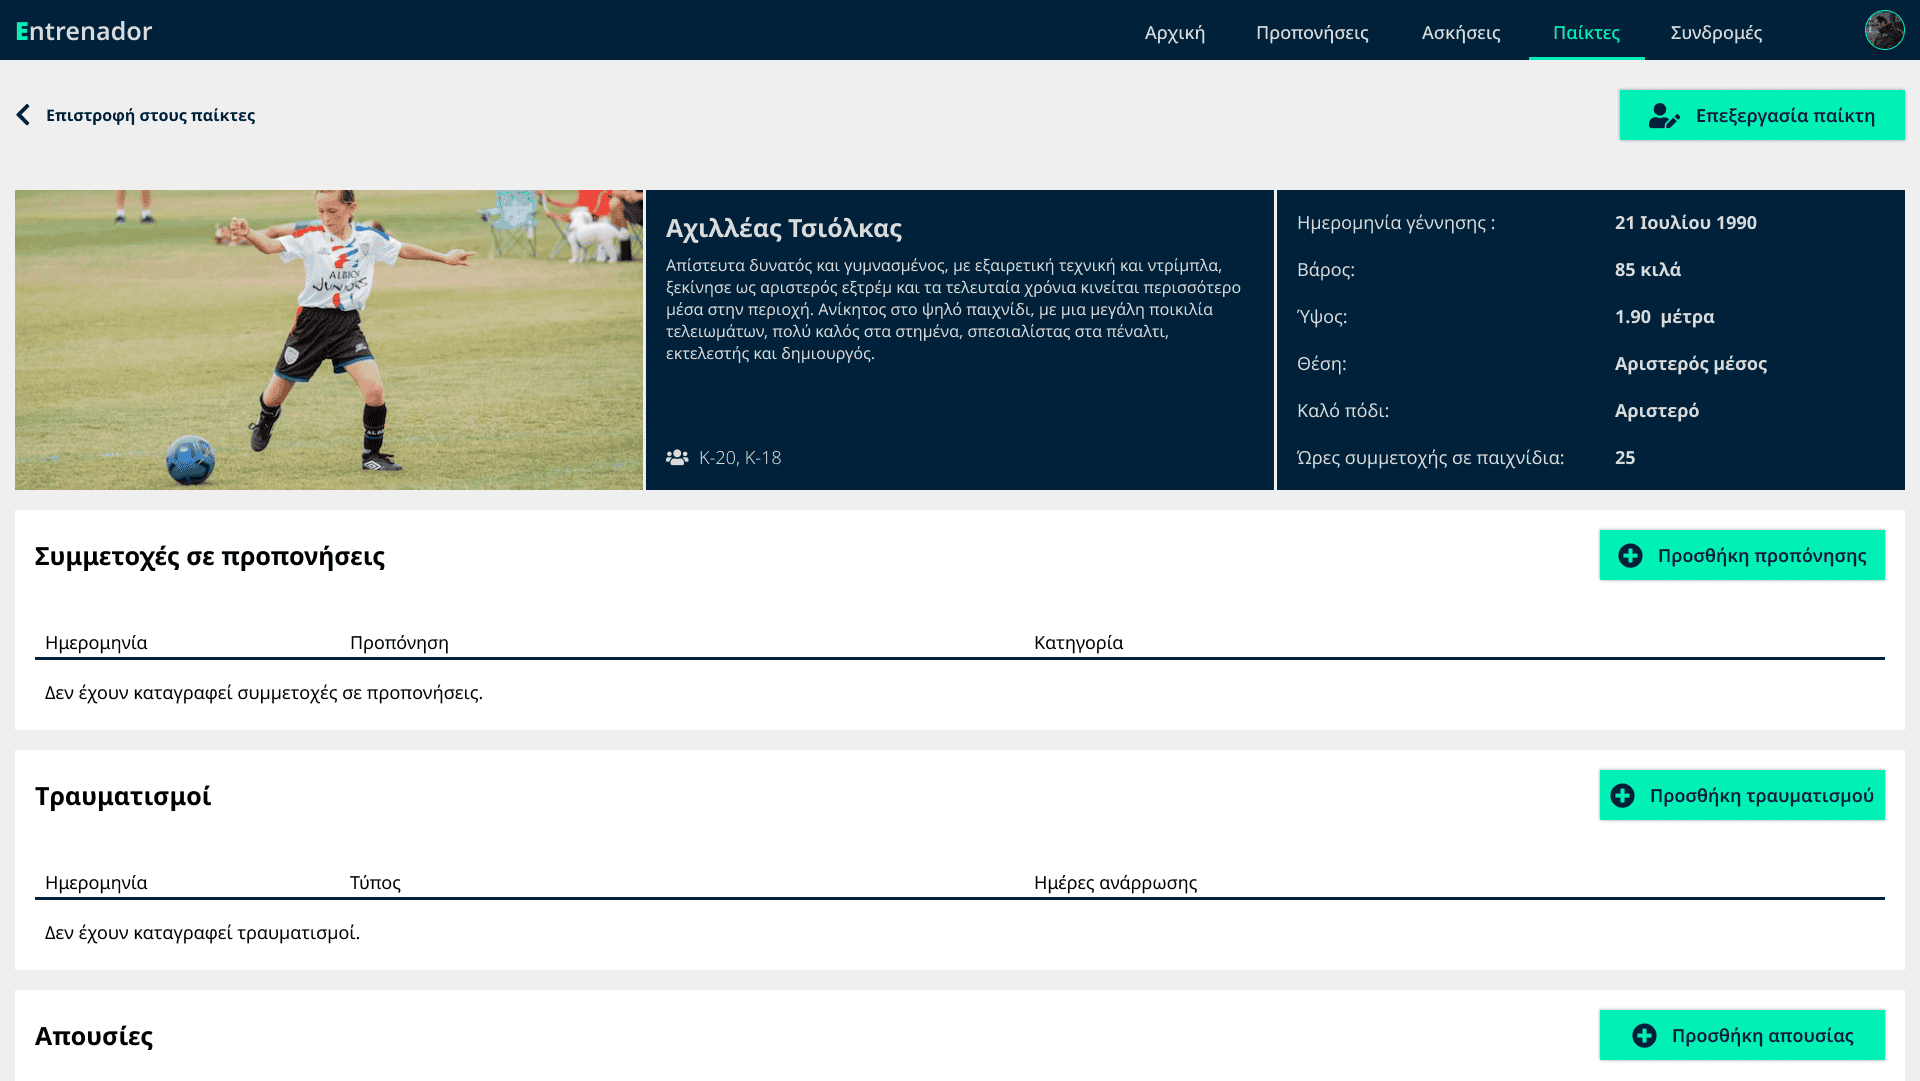
Task: Click the plus icon on Προσθήκη προπόνησης
Action: (x=1630, y=555)
